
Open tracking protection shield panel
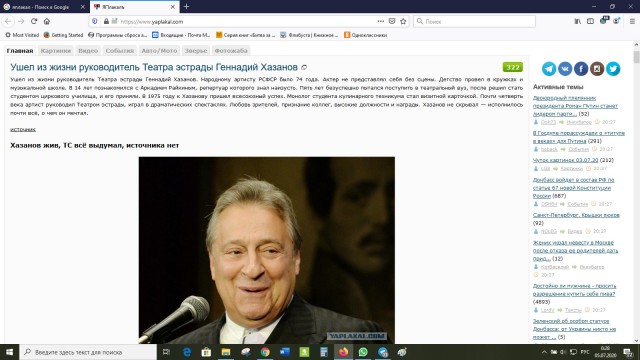[x=95, y=21]
